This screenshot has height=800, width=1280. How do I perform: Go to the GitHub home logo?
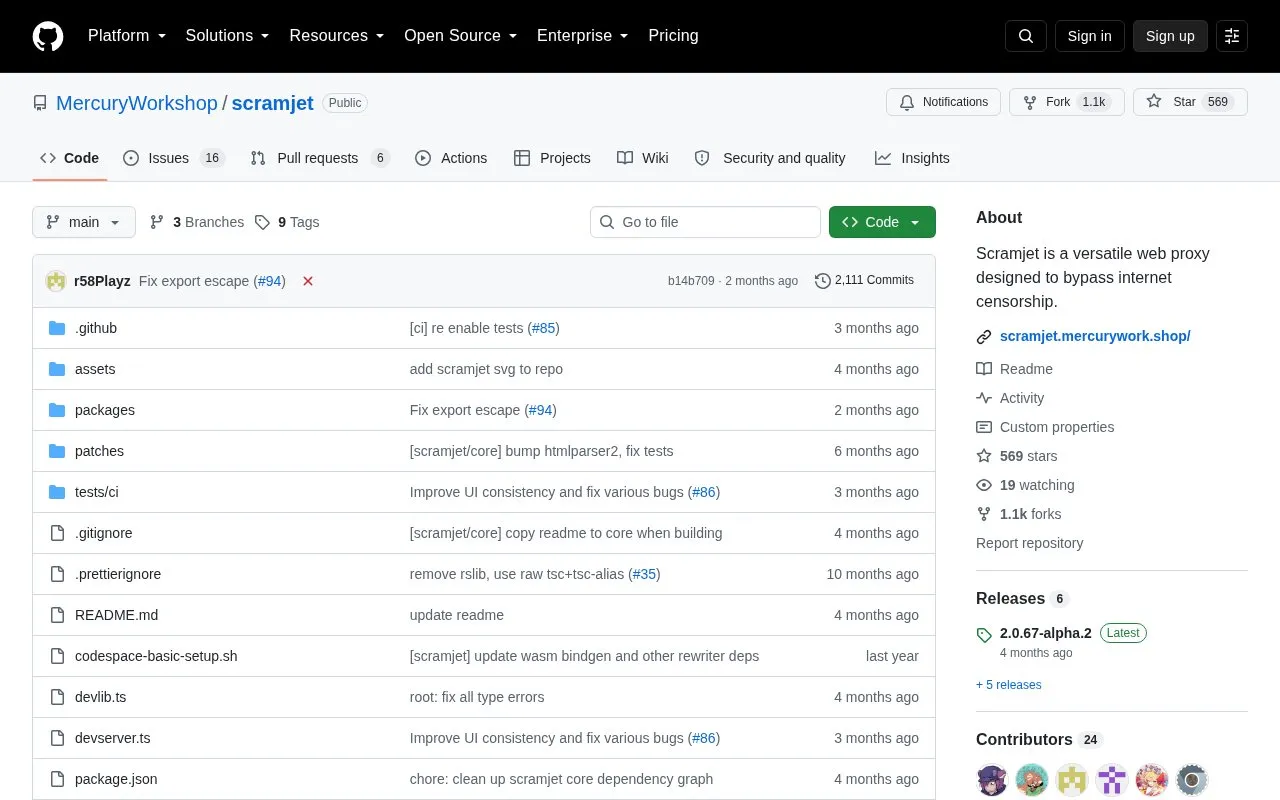click(48, 36)
